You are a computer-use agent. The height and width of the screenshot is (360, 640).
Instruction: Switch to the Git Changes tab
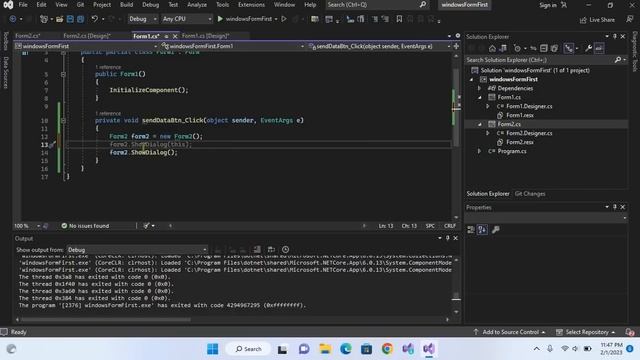point(530,193)
